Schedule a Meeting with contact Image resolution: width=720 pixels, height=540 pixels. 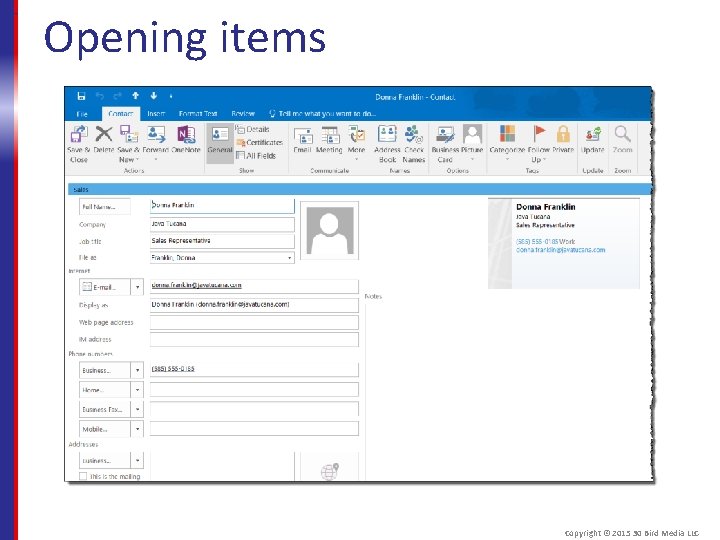tap(329, 140)
